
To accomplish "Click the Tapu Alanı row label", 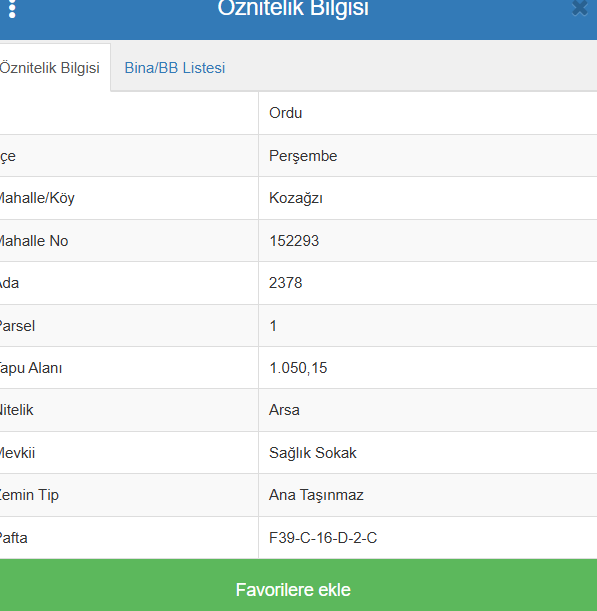I will point(30,368).
